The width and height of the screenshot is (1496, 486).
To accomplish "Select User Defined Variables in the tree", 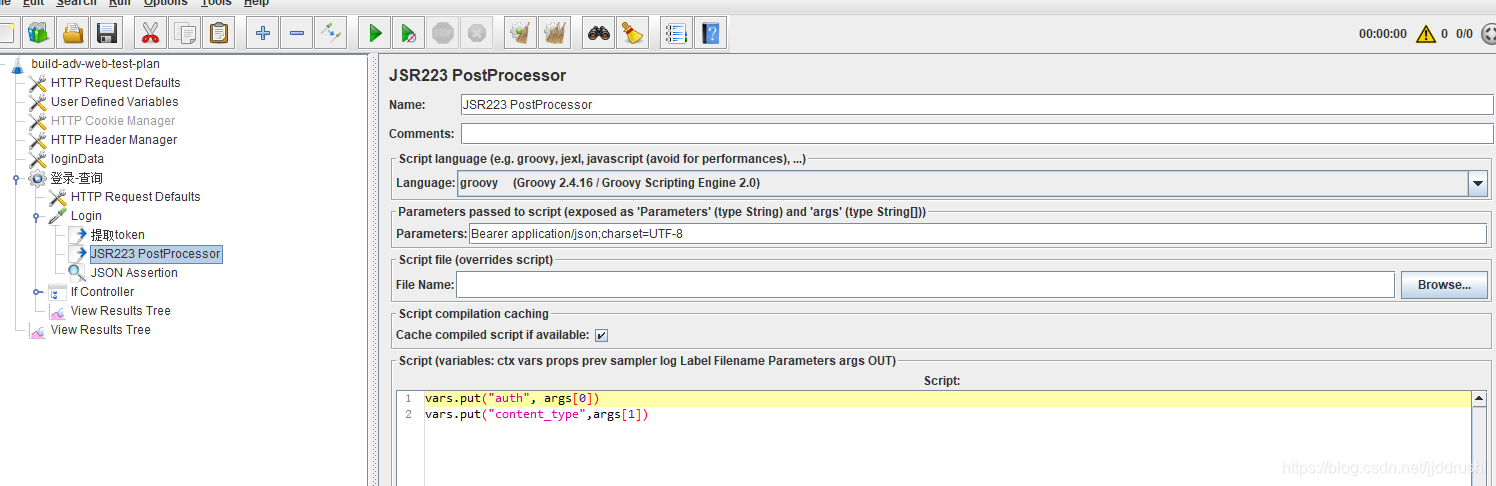I will (x=114, y=102).
